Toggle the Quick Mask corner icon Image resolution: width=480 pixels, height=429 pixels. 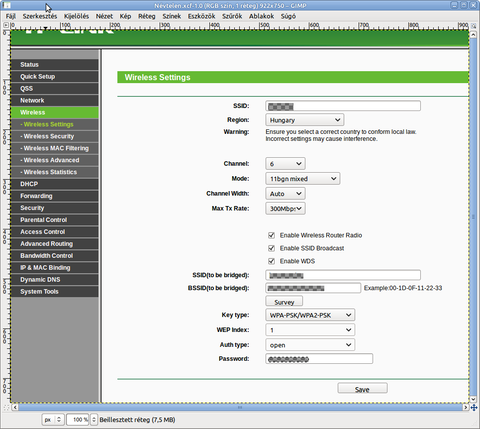click(6, 407)
